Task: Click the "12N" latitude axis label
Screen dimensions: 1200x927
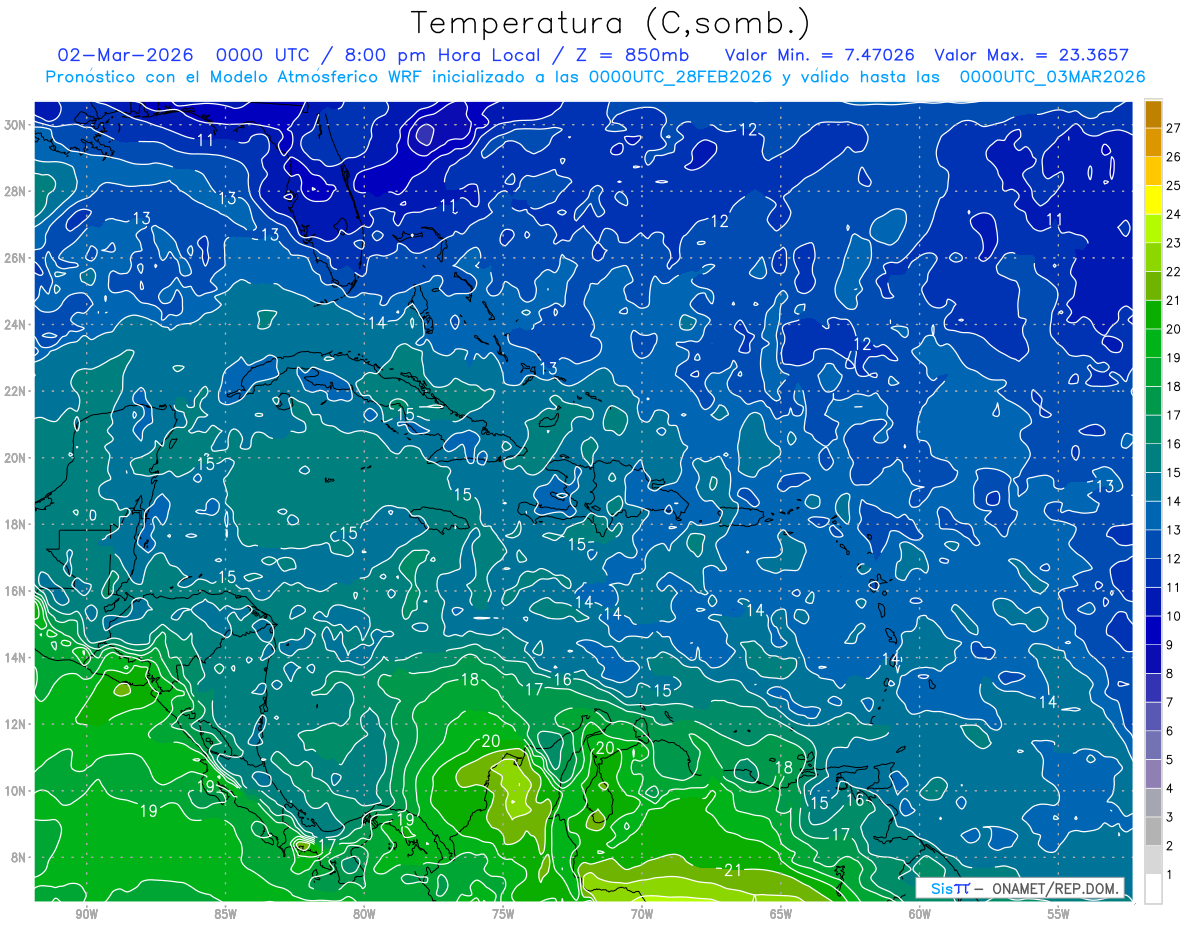Action: pos(15,724)
